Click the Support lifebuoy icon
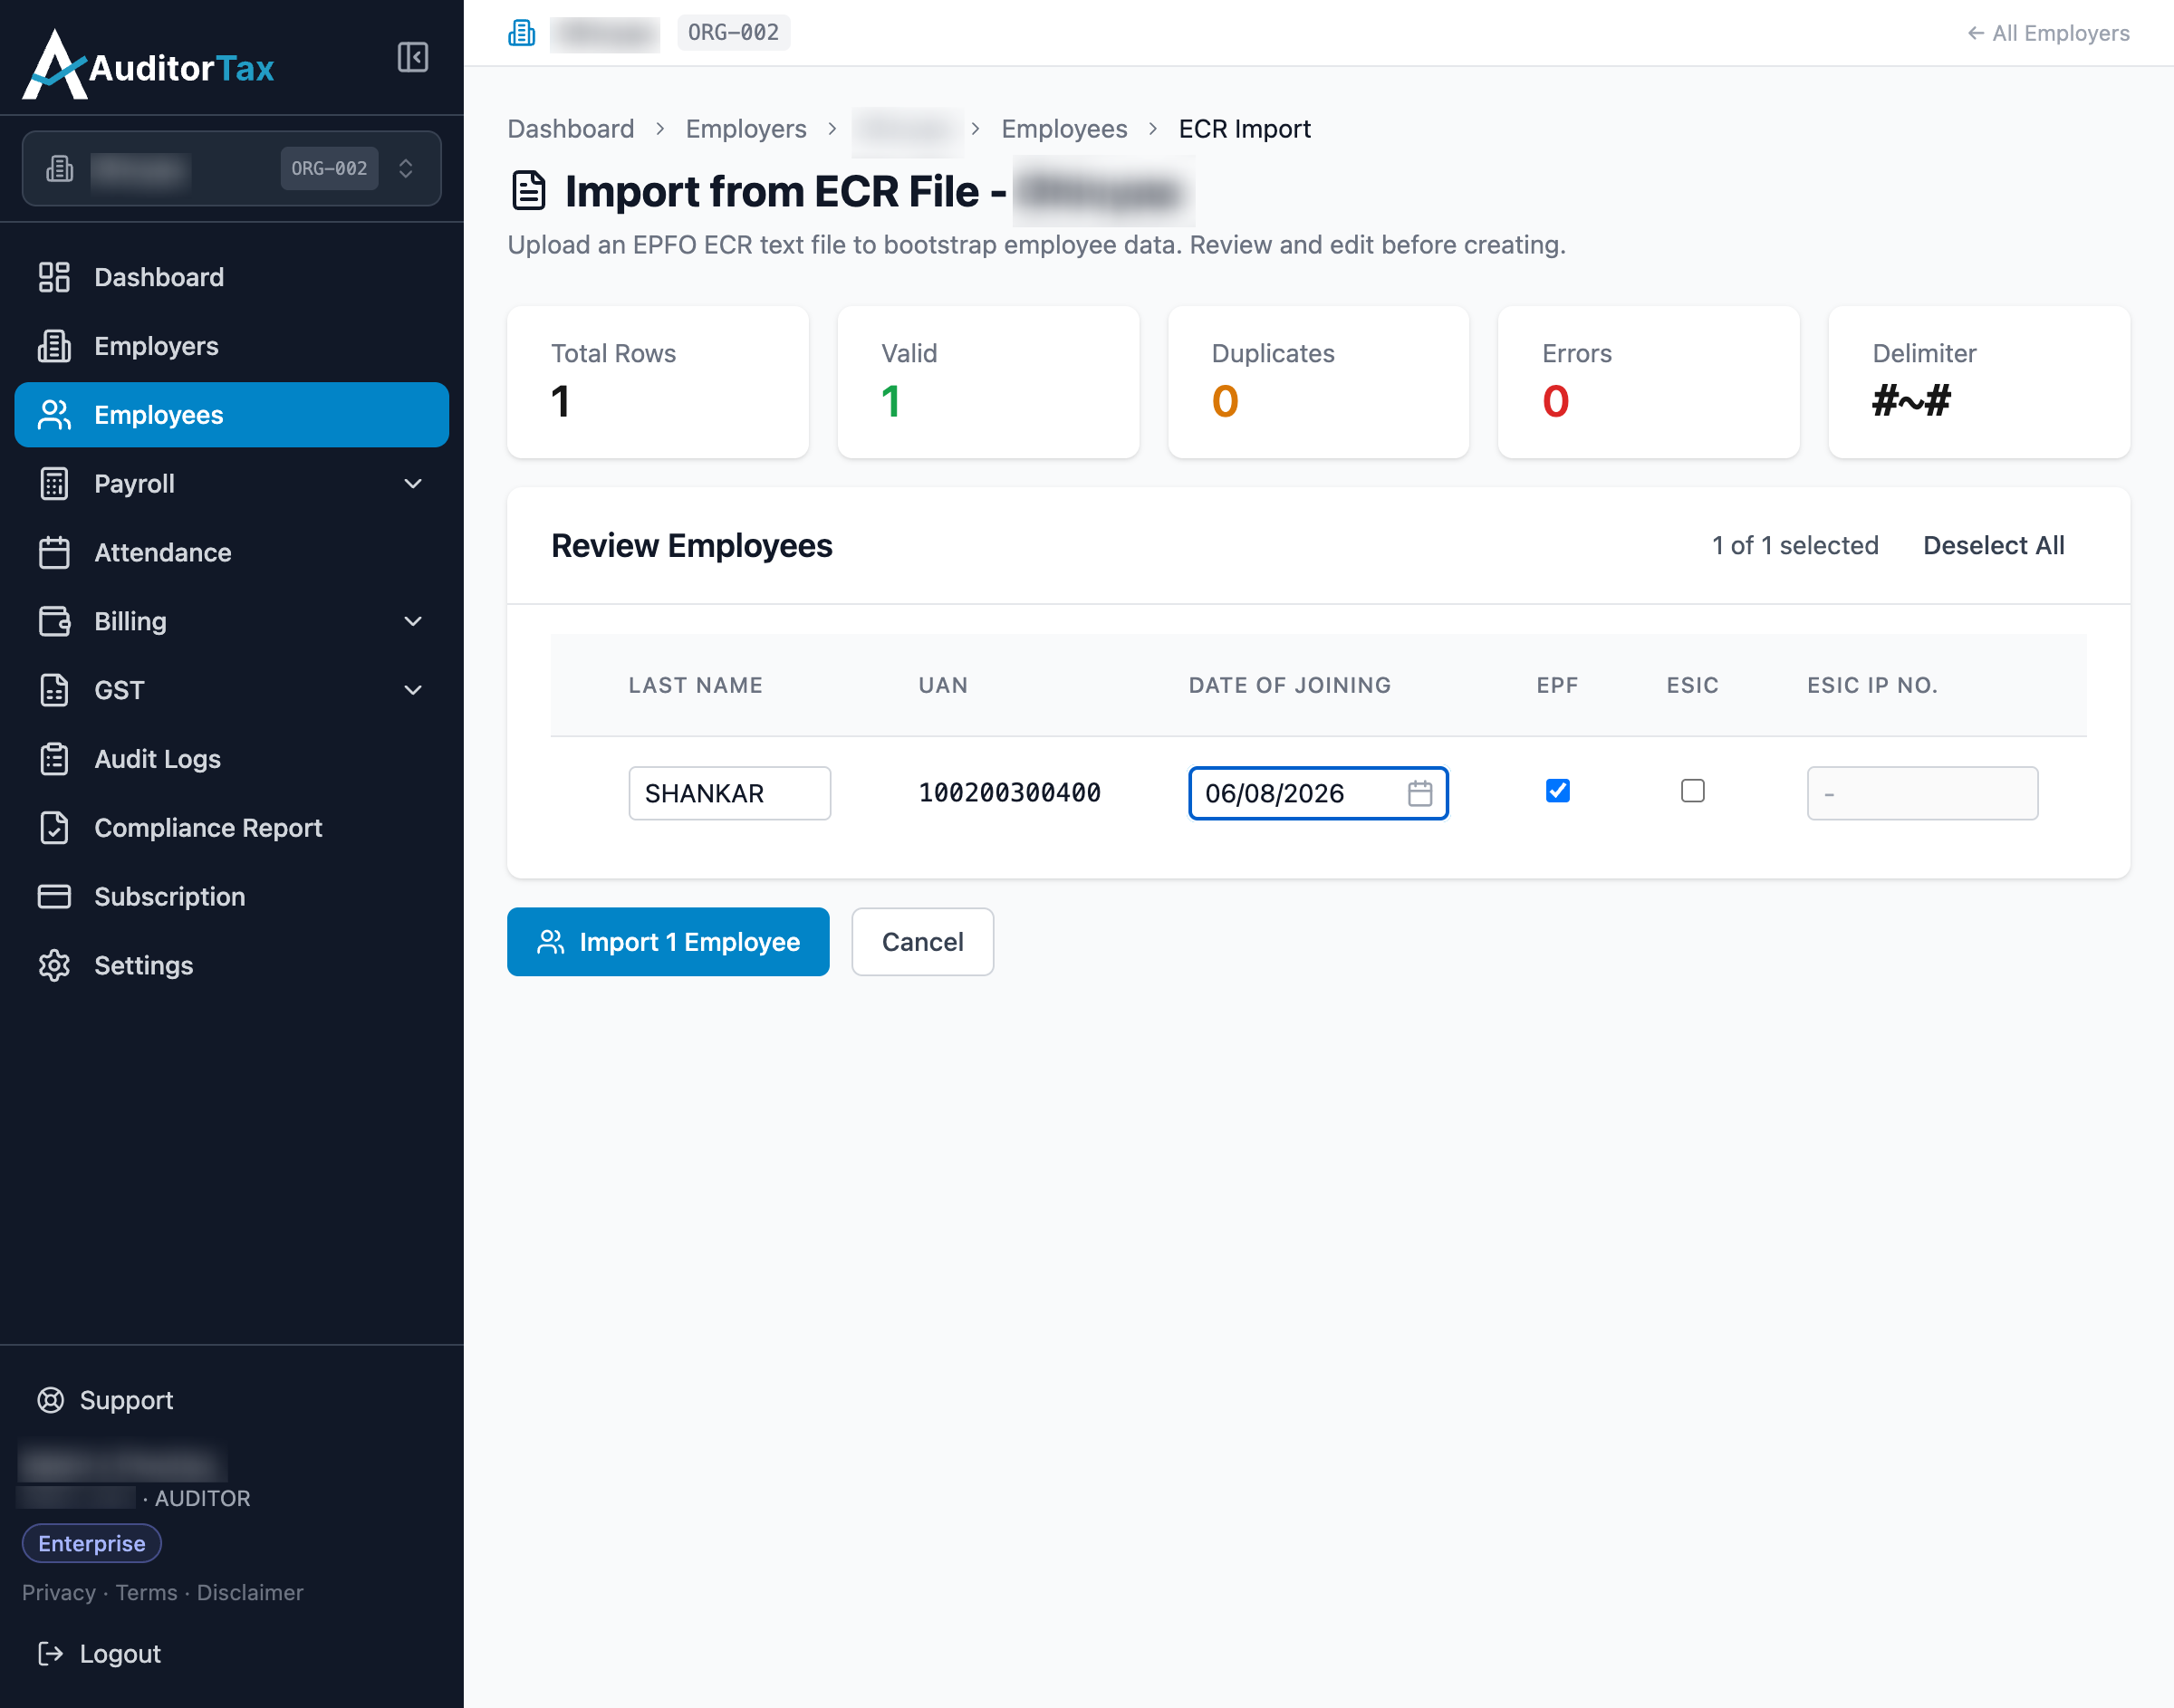2174x1708 pixels. pyautogui.click(x=51, y=1400)
